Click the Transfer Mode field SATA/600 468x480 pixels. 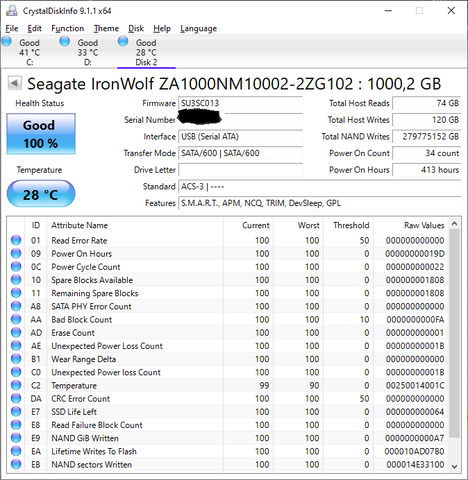pyautogui.click(x=241, y=153)
